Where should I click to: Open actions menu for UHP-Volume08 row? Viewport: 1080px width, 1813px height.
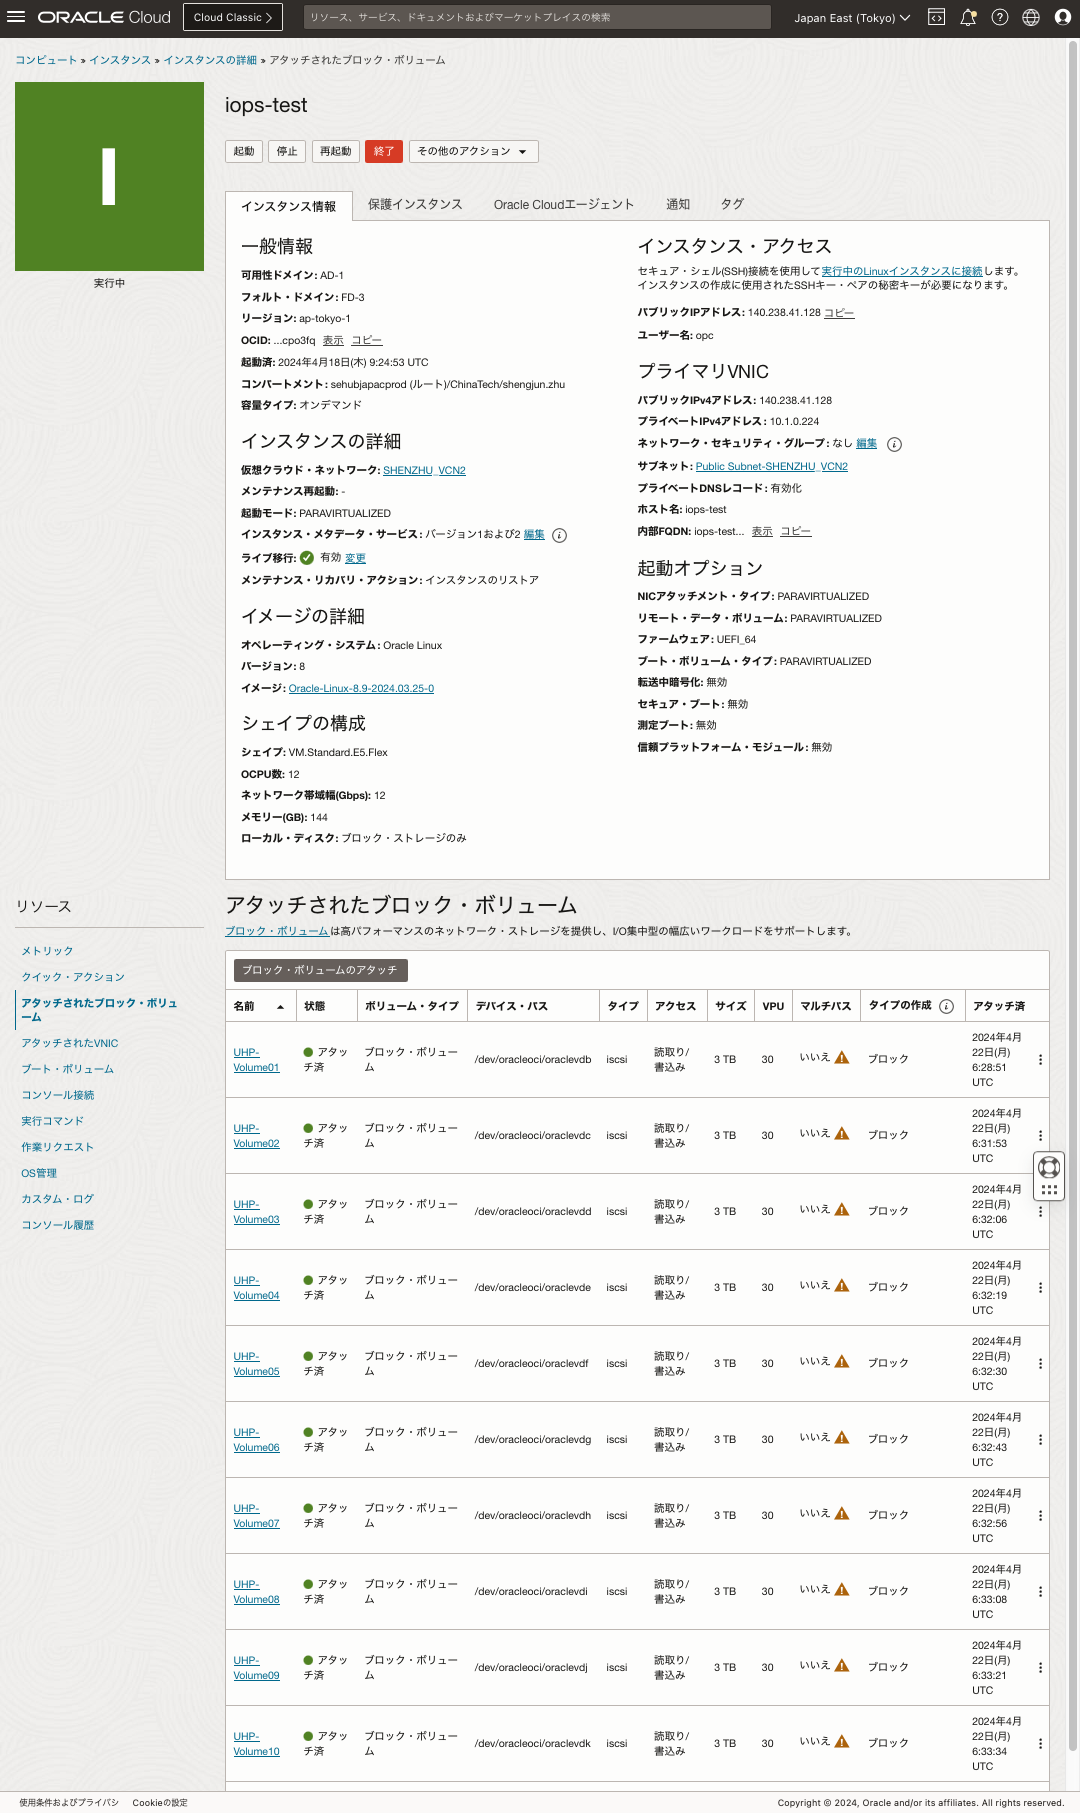point(1040,1591)
